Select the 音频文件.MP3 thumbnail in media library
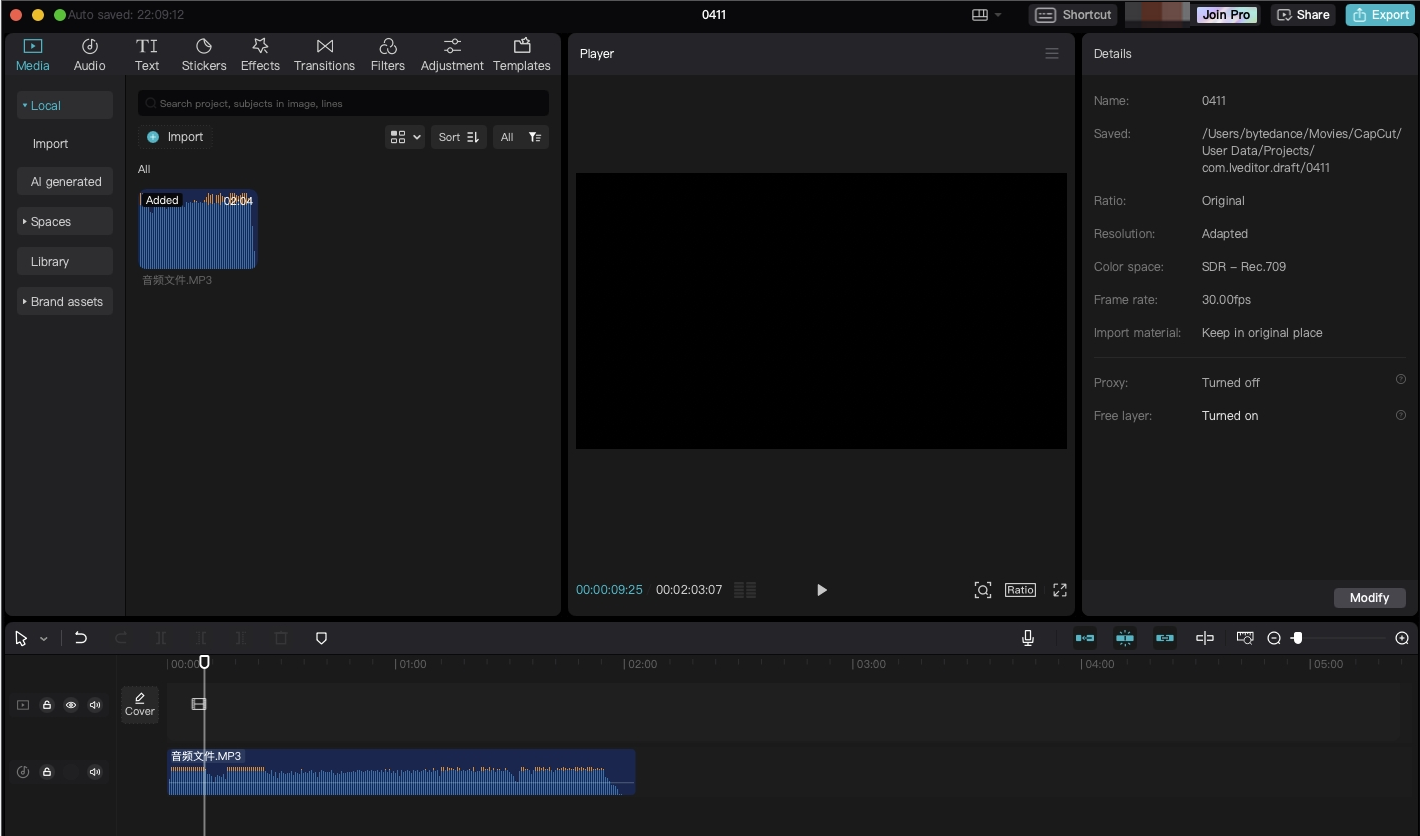 (197, 229)
